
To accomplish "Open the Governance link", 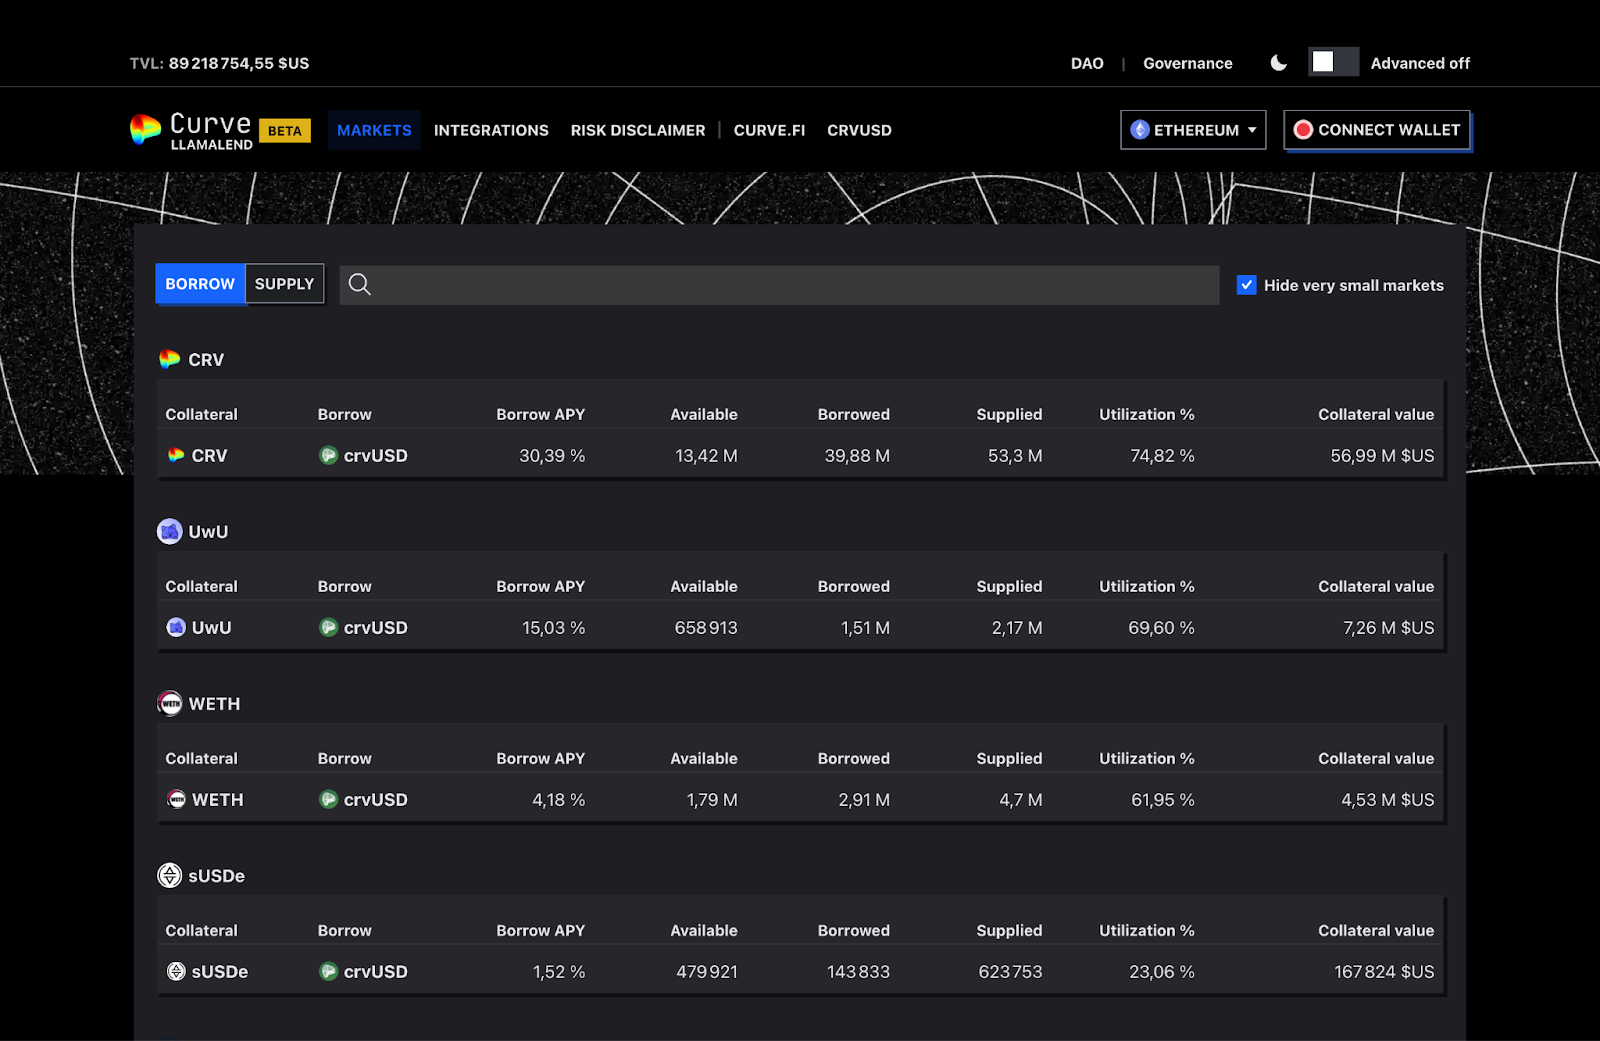I will click(1188, 63).
